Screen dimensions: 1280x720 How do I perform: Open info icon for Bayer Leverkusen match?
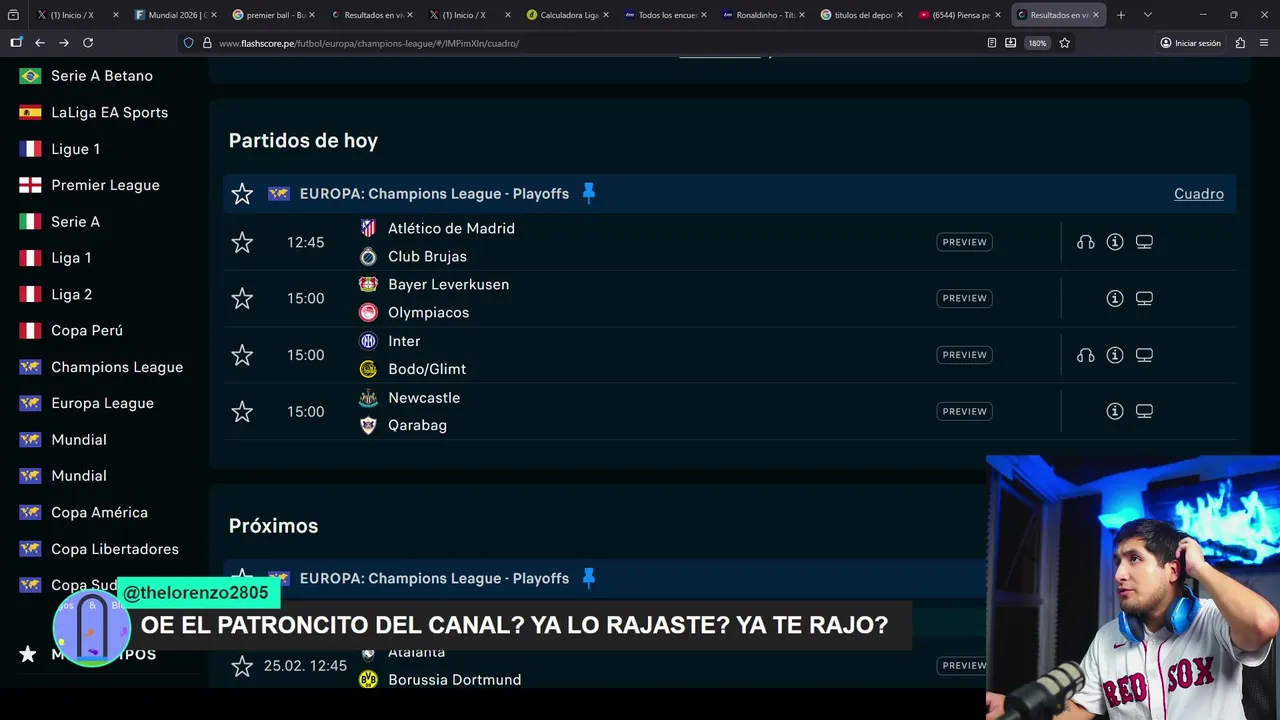click(x=1115, y=298)
